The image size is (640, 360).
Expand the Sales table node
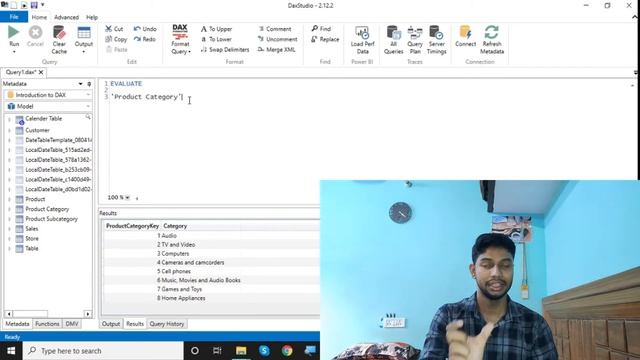pyautogui.click(x=9, y=229)
